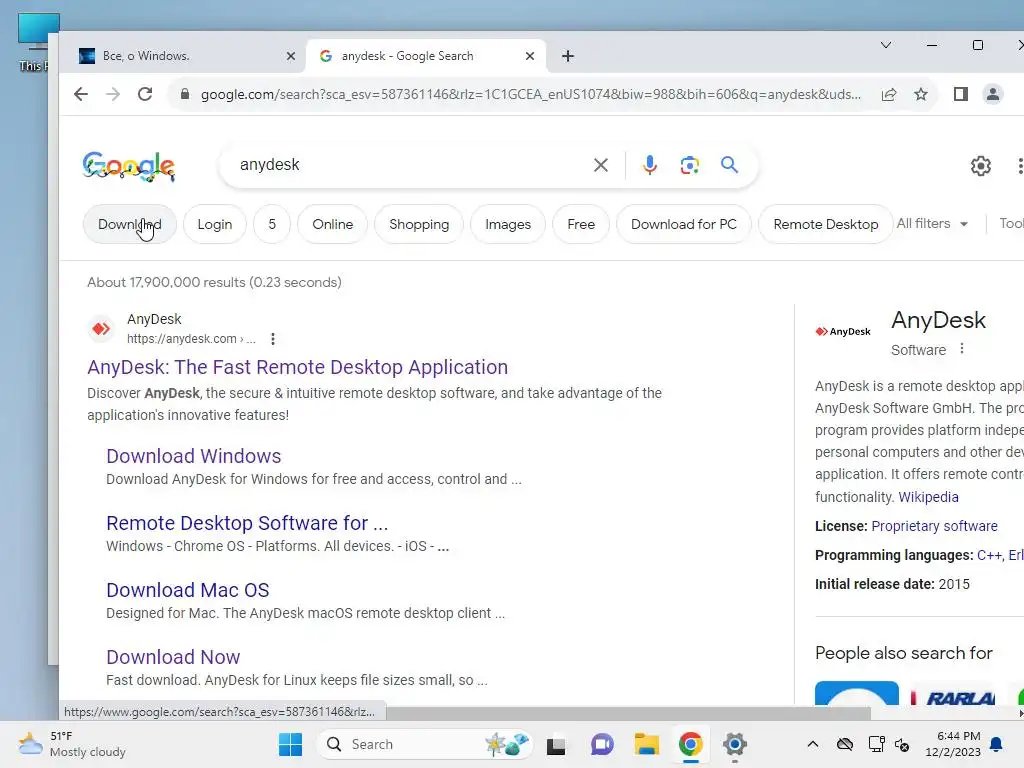Clear the search box with X

(x=601, y=165)
